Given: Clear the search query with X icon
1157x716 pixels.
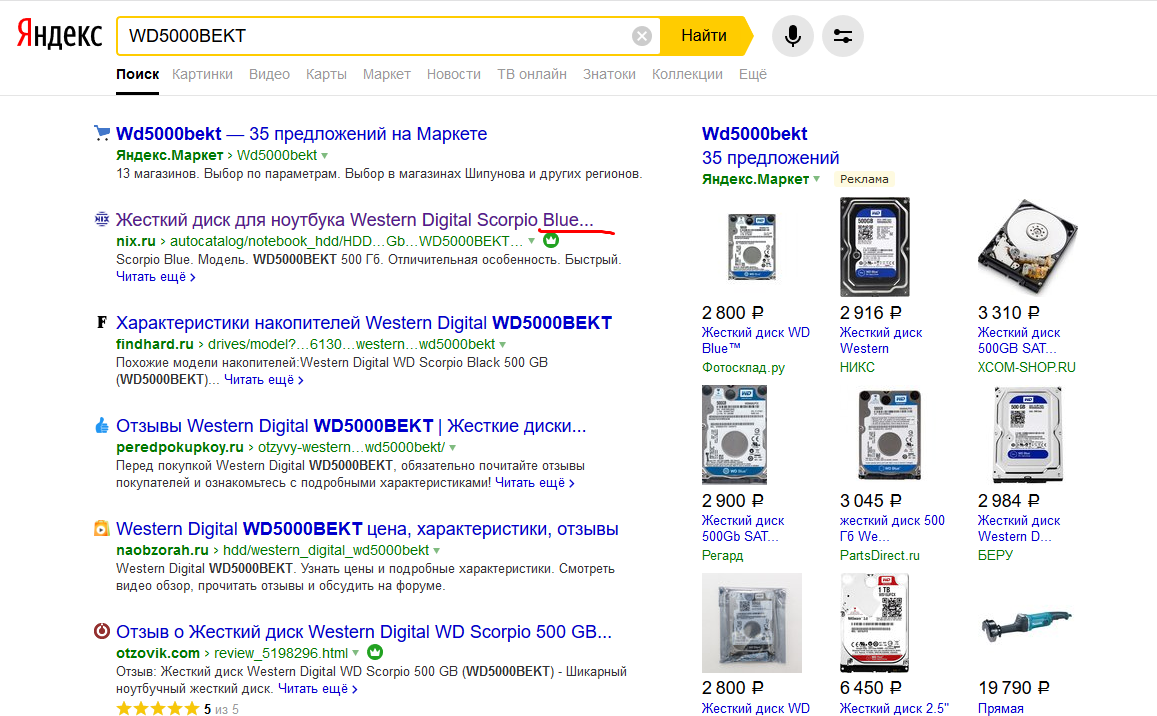Looking at the screenshot, I should tap(642, 36).
